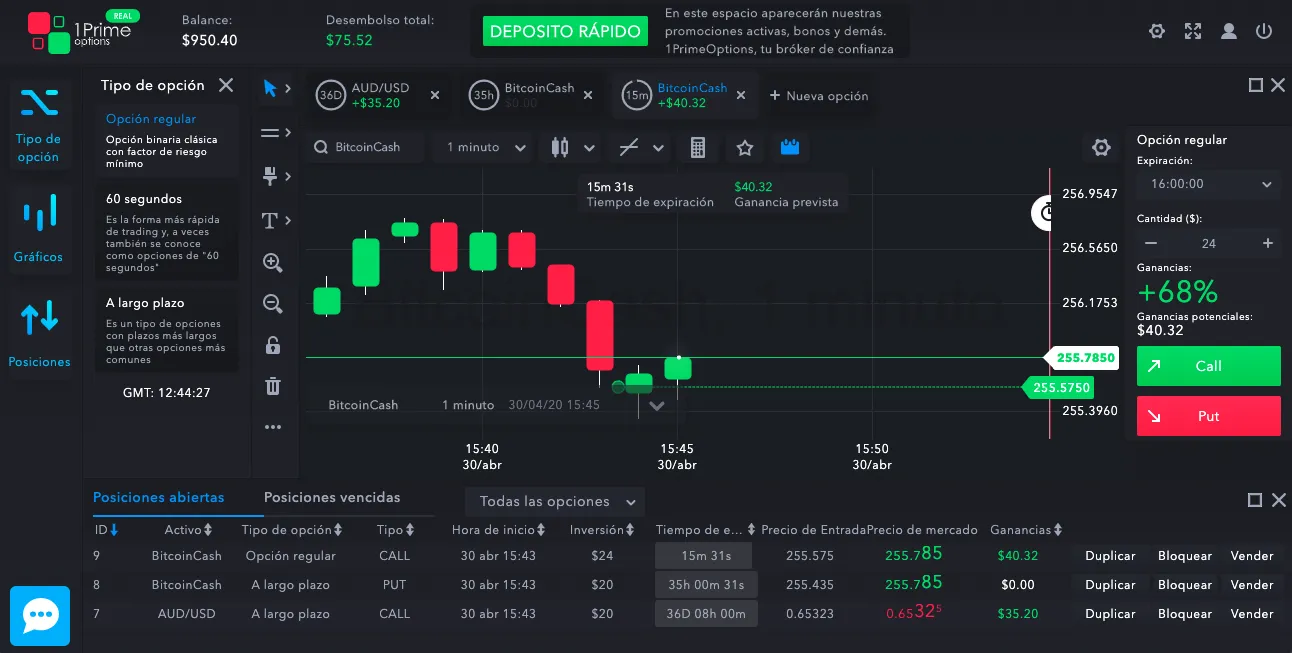
Task: Expand cursor tool options arrow
Action: coord(288,88)
